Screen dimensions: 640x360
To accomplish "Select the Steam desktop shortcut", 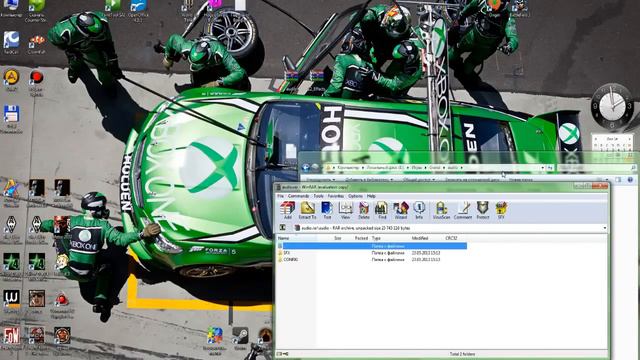I will [240, 338].
